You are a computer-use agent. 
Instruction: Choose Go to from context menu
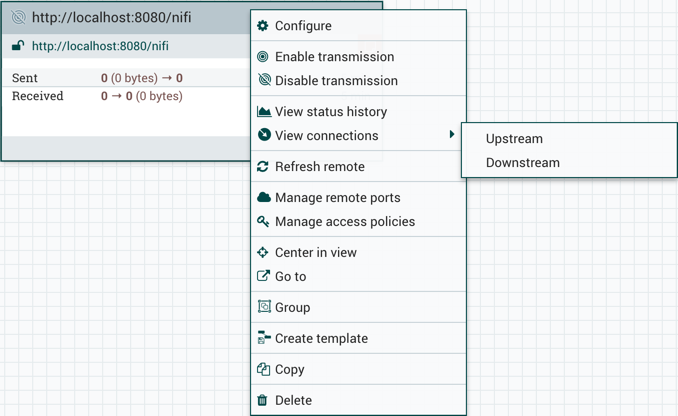290,277
